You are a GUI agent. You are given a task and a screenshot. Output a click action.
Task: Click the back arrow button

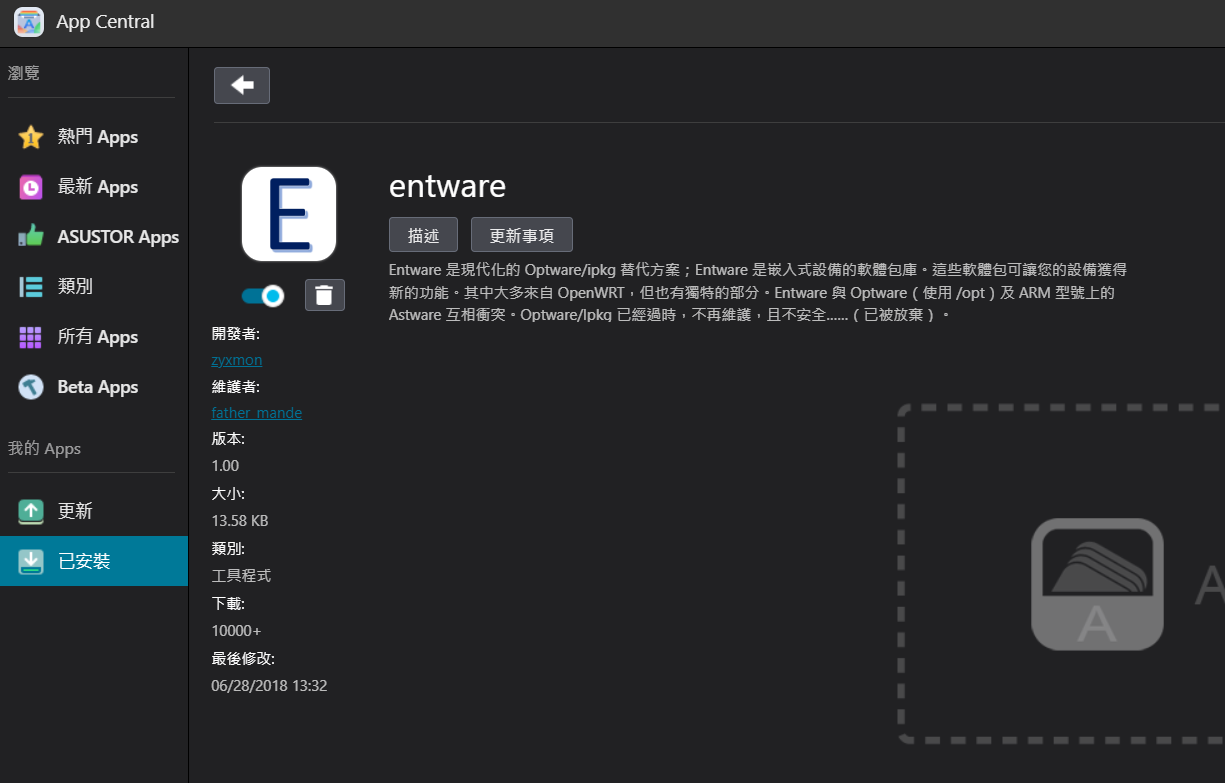tap(242, 86)
